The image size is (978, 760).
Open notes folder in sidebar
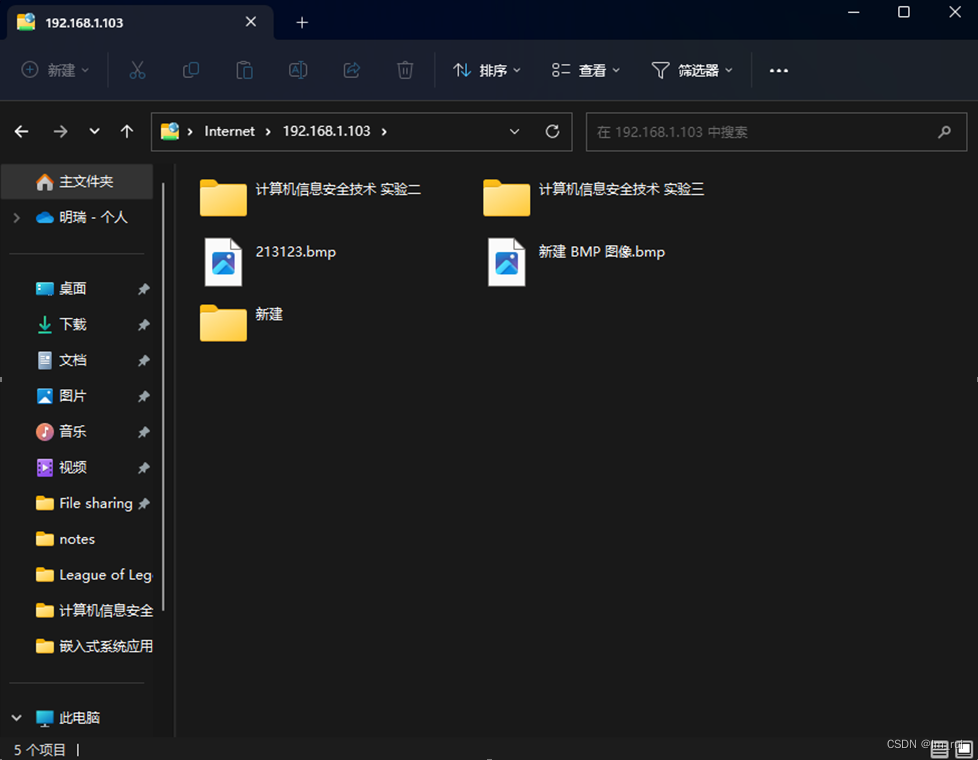pos(65,539)
